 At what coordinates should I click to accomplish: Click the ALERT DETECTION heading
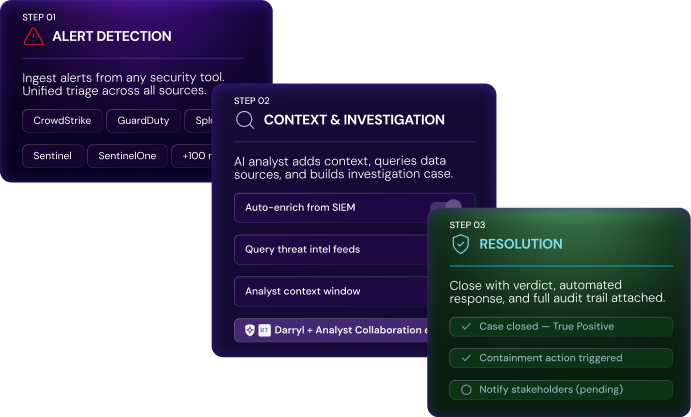click(112, 37)
